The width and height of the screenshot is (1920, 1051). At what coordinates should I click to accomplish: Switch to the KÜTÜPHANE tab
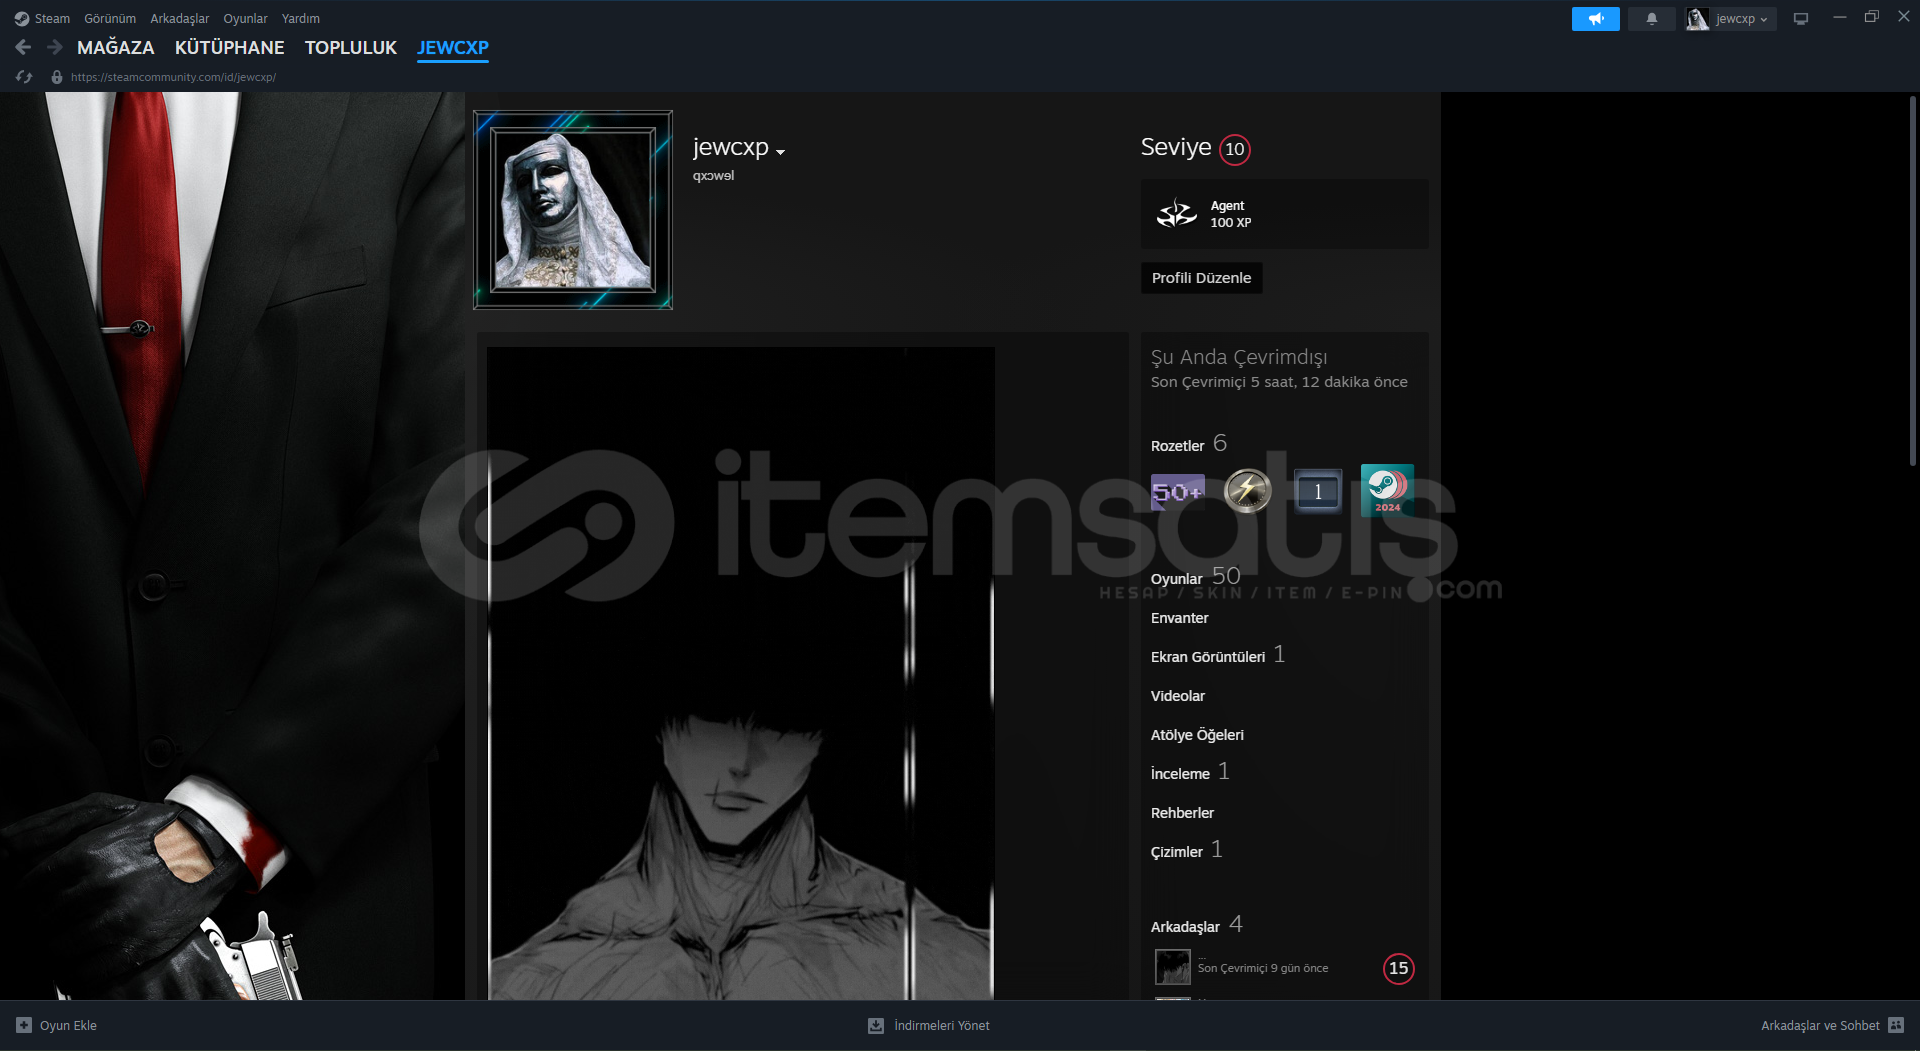pyautogui.click(x=229, y=47)
